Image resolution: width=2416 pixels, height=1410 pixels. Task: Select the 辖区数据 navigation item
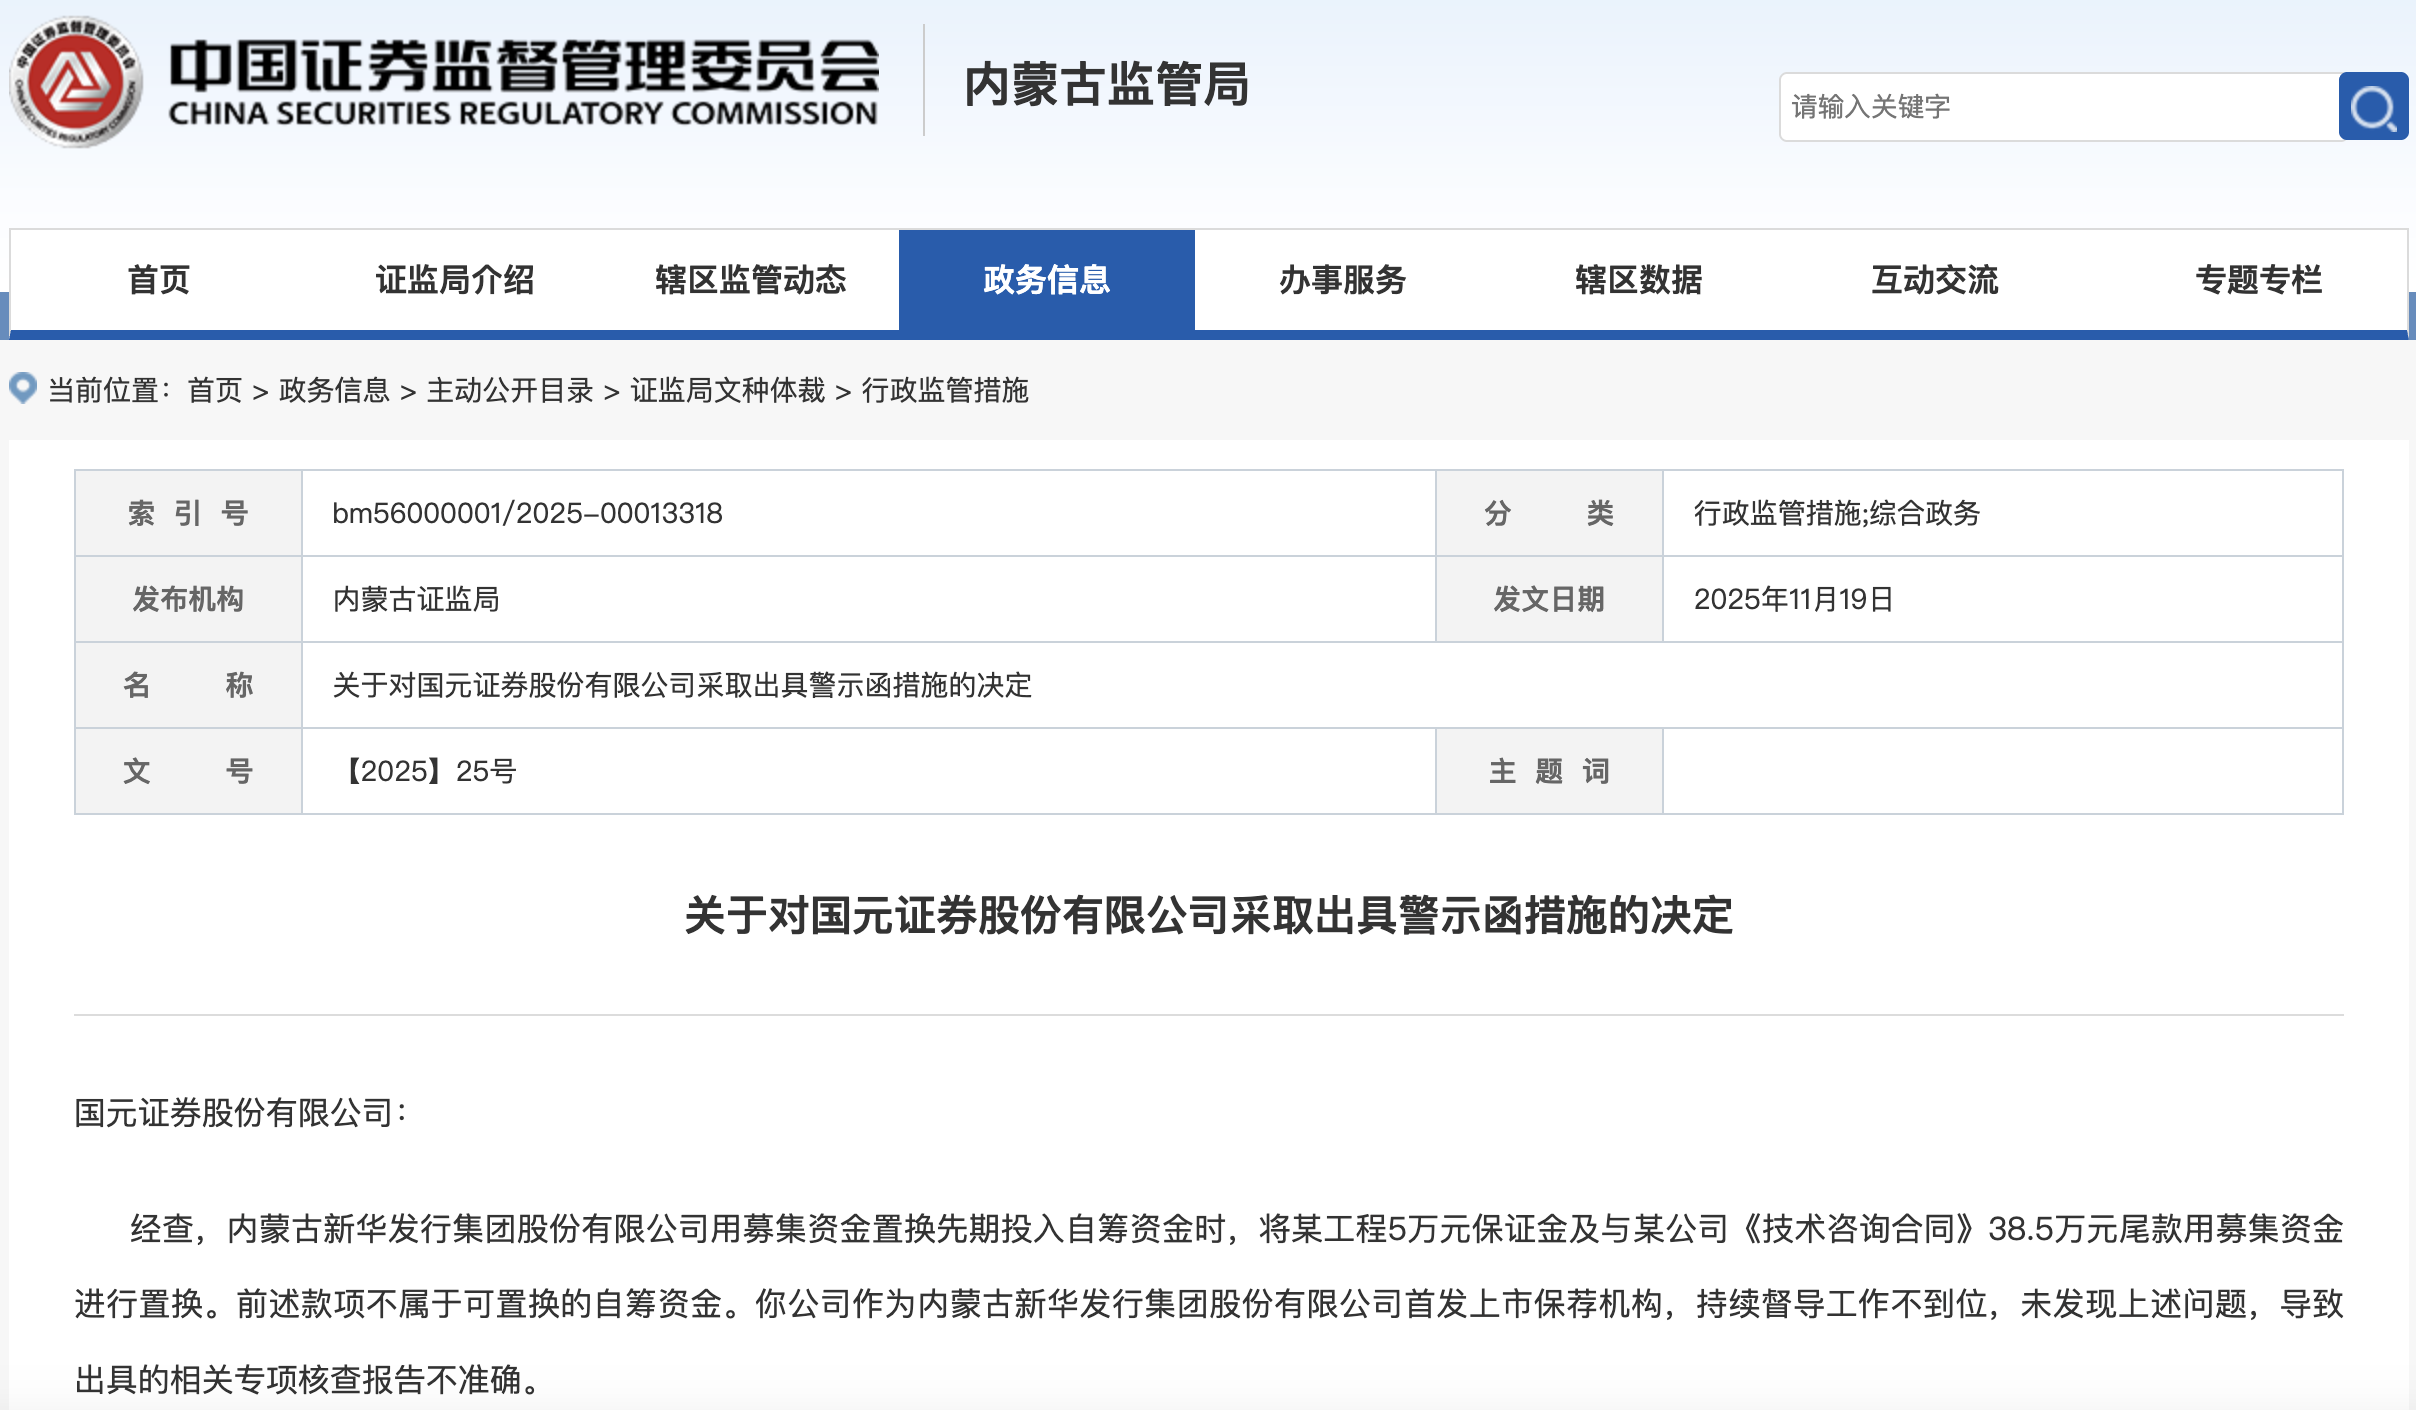1639,280
